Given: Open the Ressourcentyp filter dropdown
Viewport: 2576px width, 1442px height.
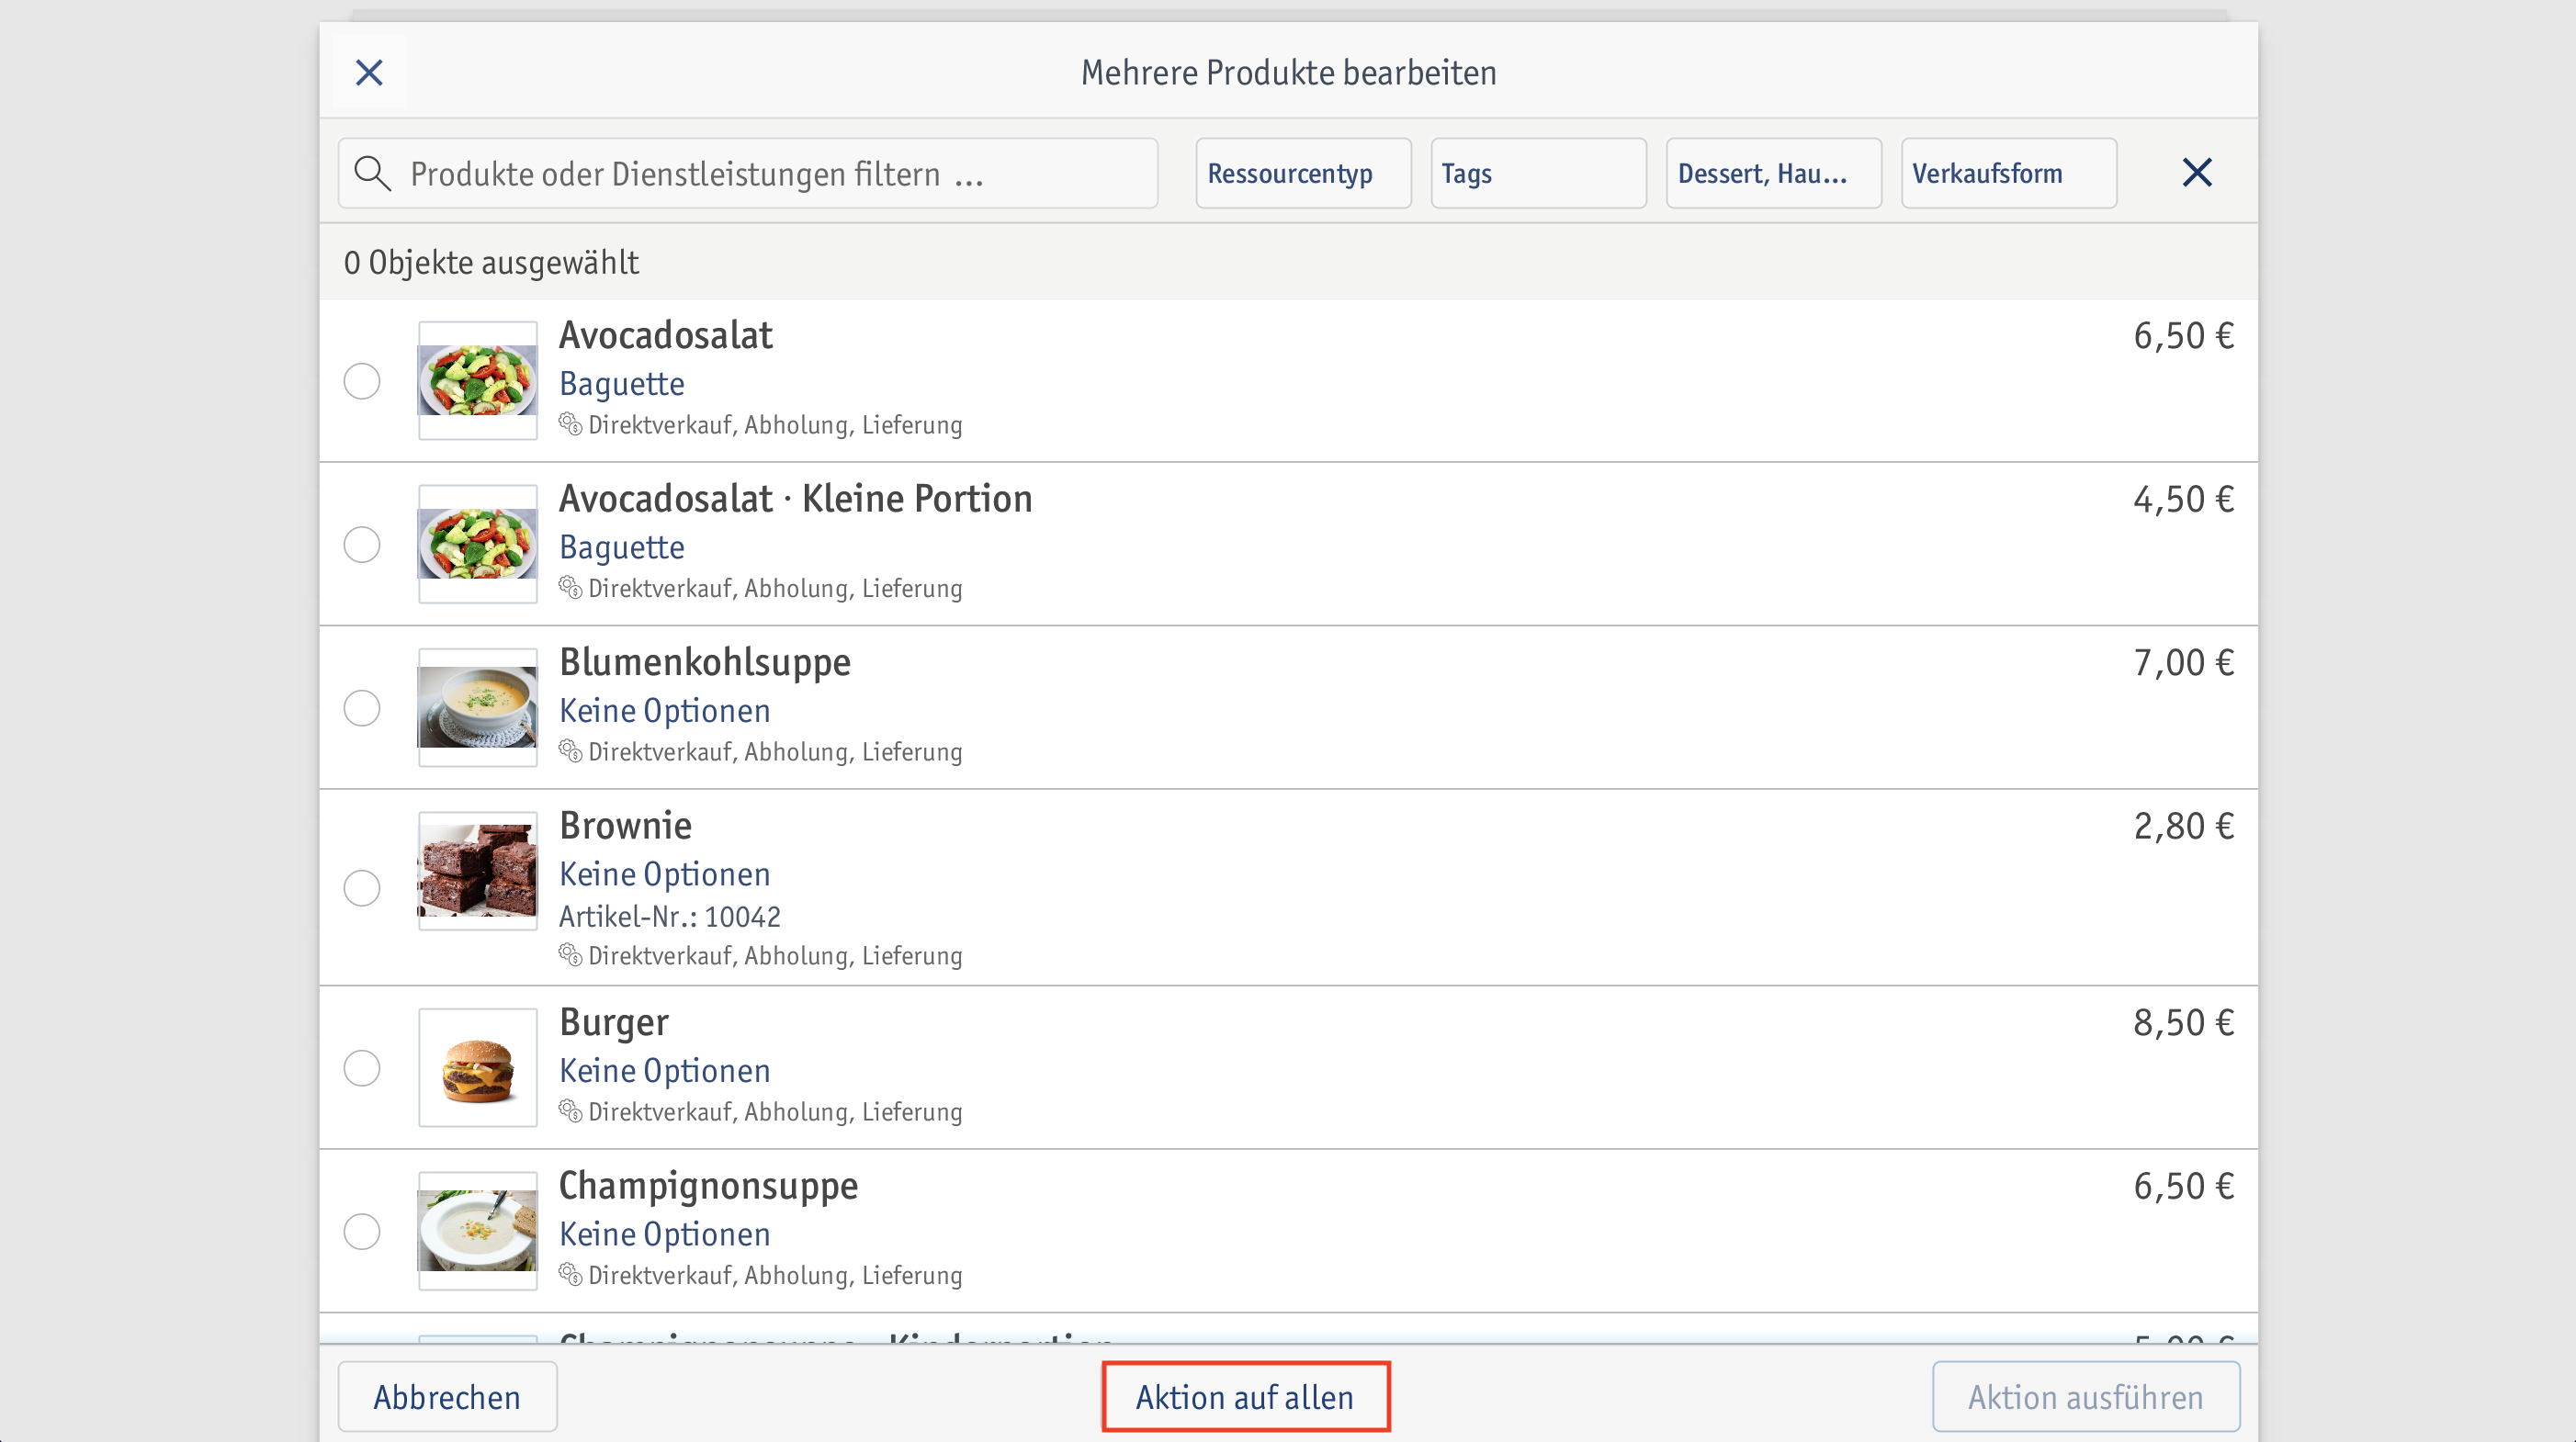Looking at the screenshot, I should tap(1303, 173).
